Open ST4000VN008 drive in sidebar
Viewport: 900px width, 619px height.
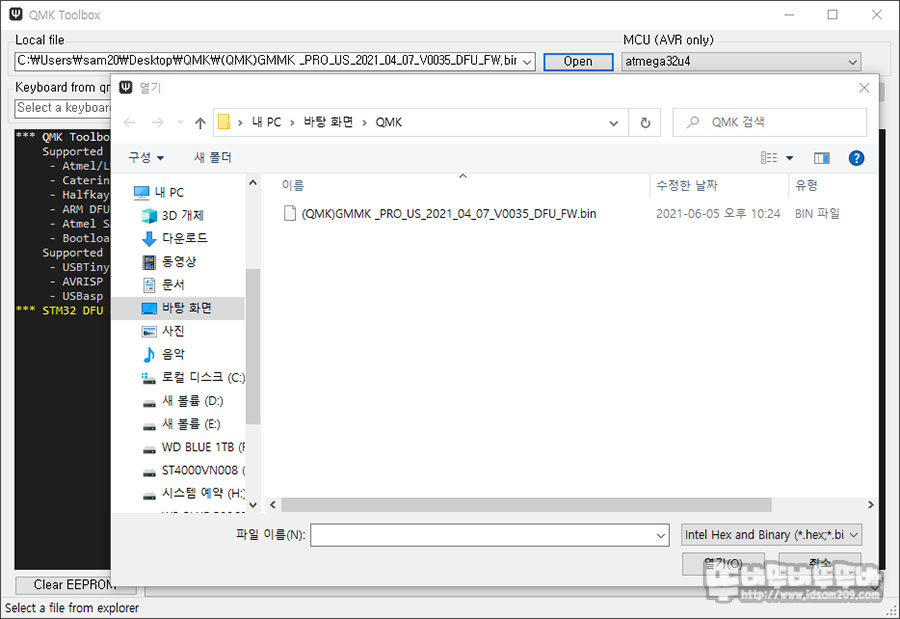pos(193,470)
